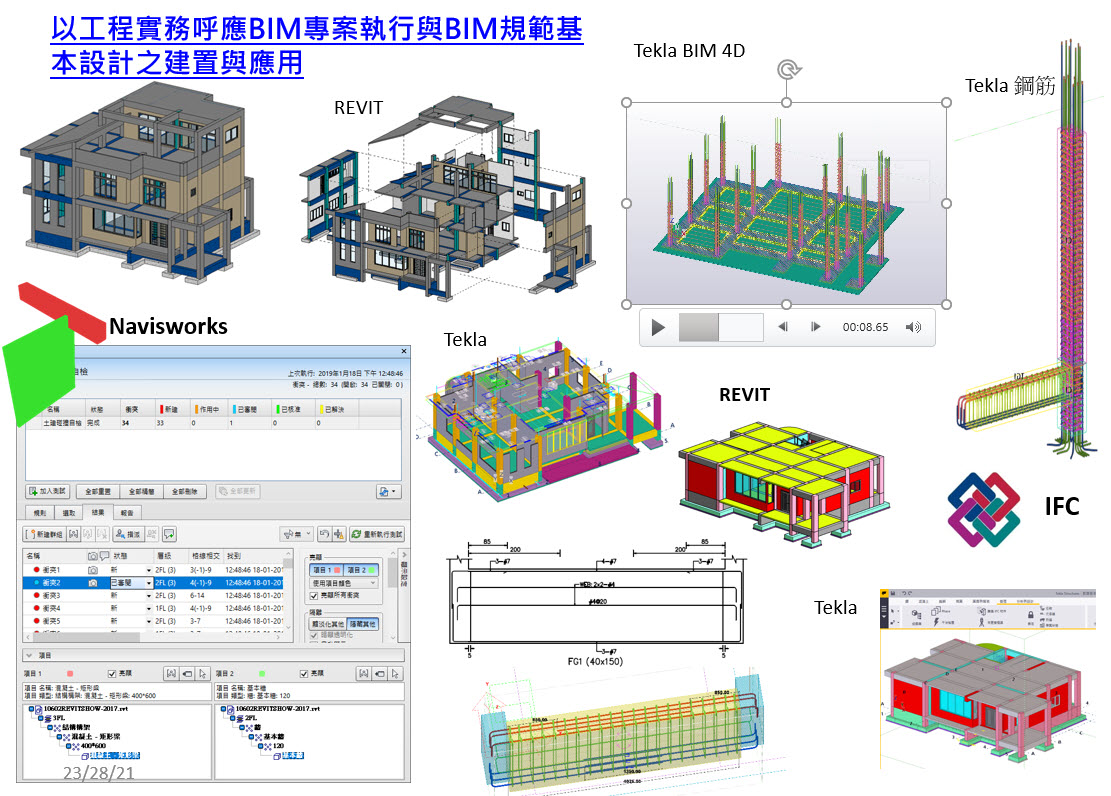This screenshot has height=796, width=1111.
Task: Click the camera viewpoint icon for 衝突1
Action: pos(93,570)
